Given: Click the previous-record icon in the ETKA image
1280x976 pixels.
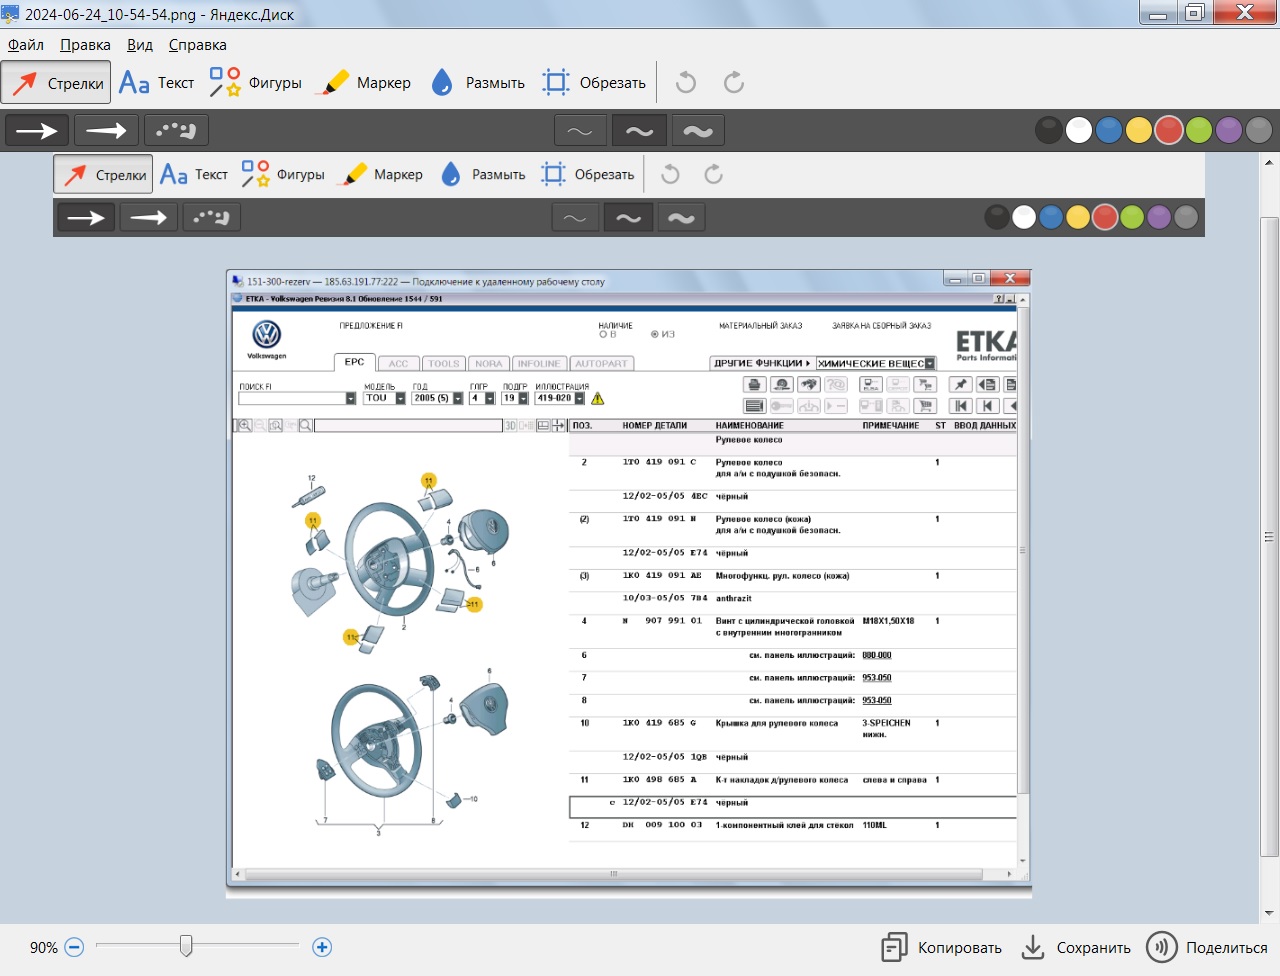Looking at the screenshot, I should (x=988, y=406).
